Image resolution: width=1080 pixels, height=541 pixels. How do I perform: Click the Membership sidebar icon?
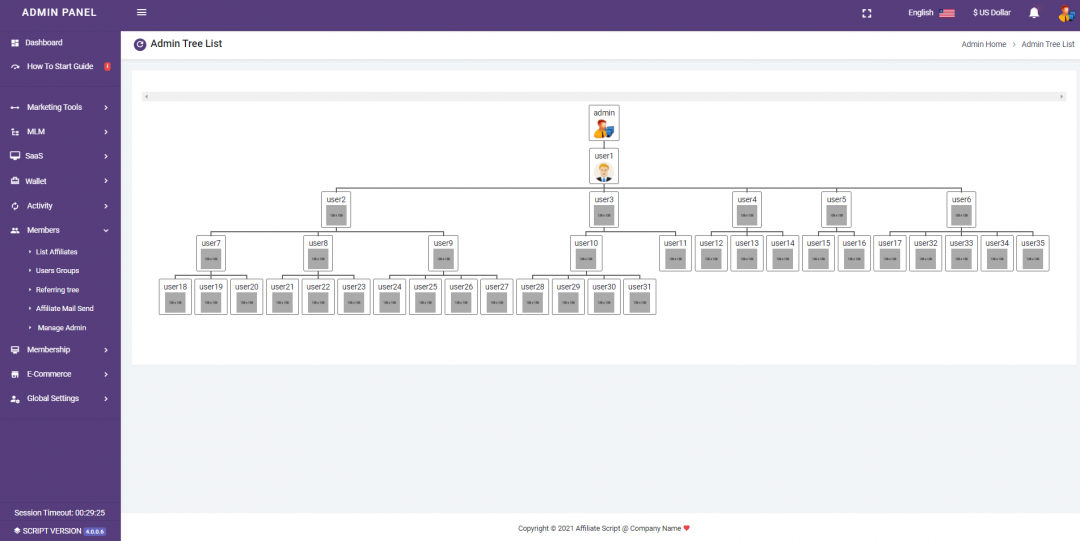(x=15, y=350)
